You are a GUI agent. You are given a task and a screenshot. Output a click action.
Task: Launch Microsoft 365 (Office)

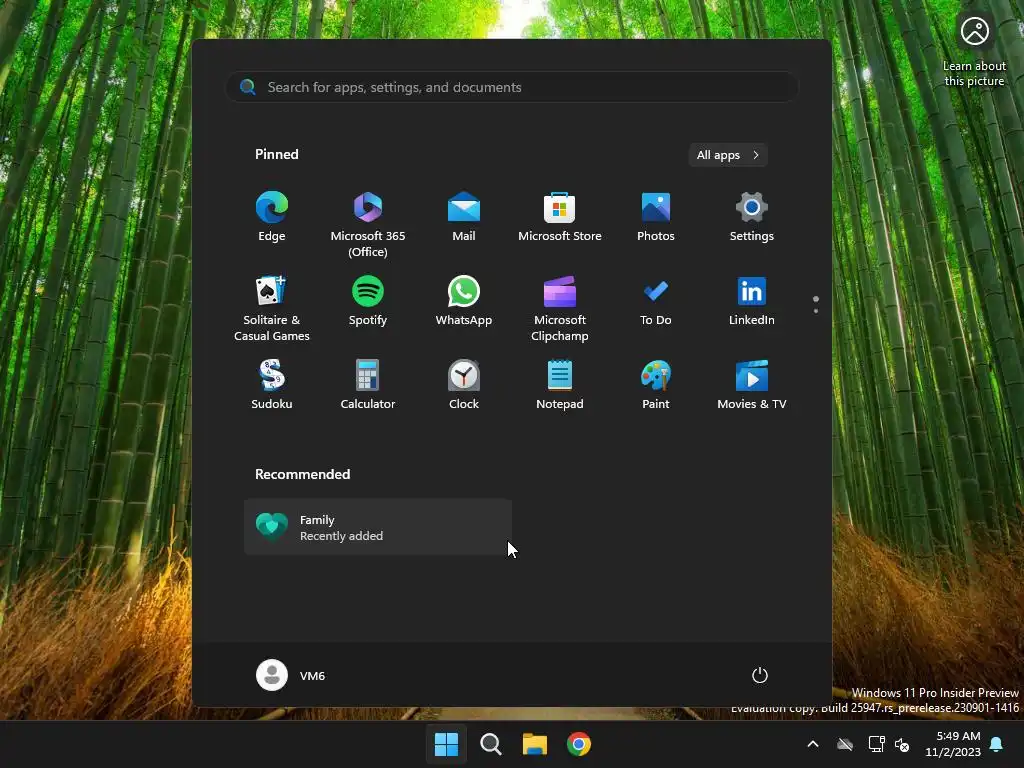368,225
